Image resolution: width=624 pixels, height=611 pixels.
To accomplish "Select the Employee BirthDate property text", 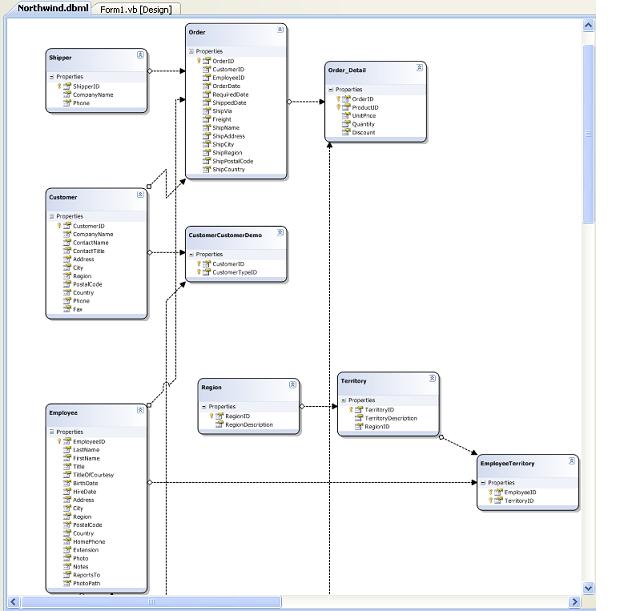I will pos(86,483).
